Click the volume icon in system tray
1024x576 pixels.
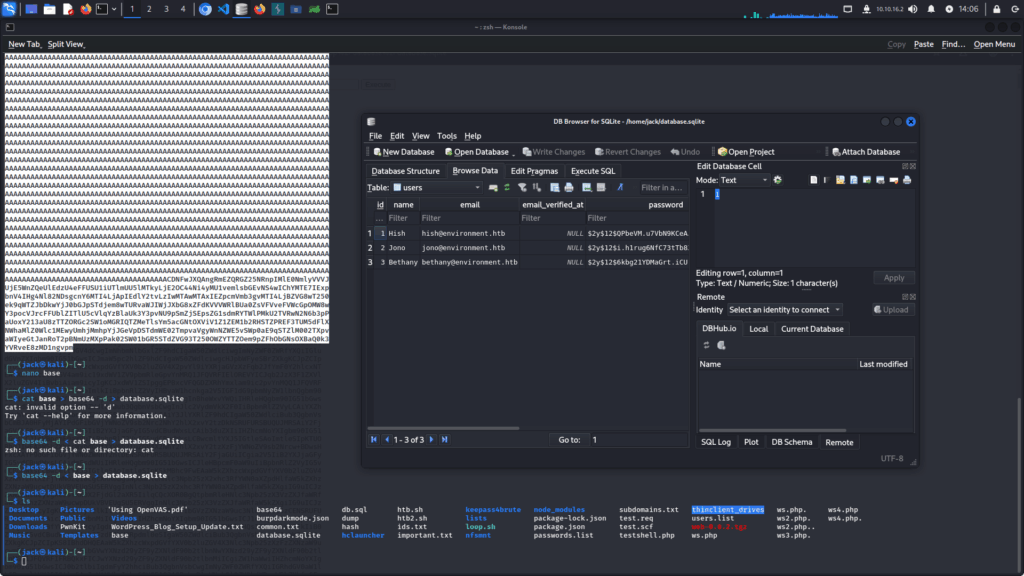pyautogui.click(x=913, y=9)
